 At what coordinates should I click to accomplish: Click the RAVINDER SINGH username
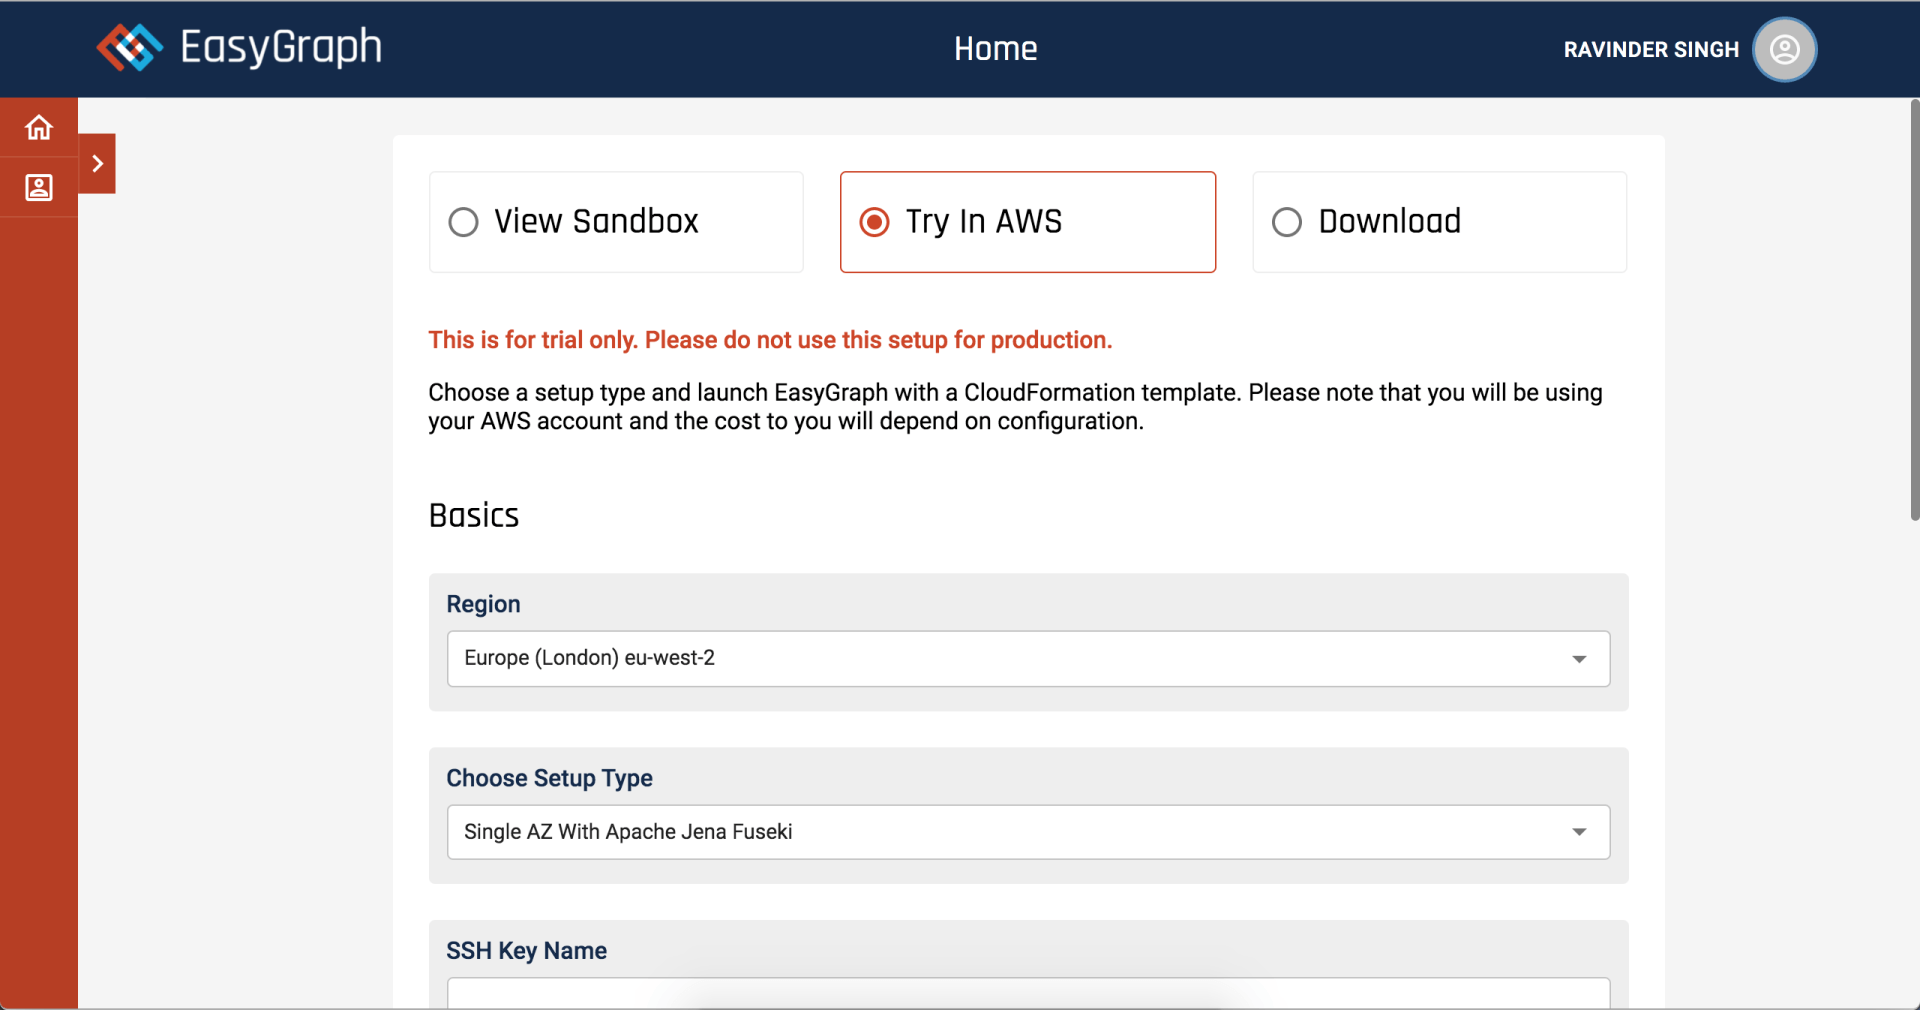pos(1651,50)
